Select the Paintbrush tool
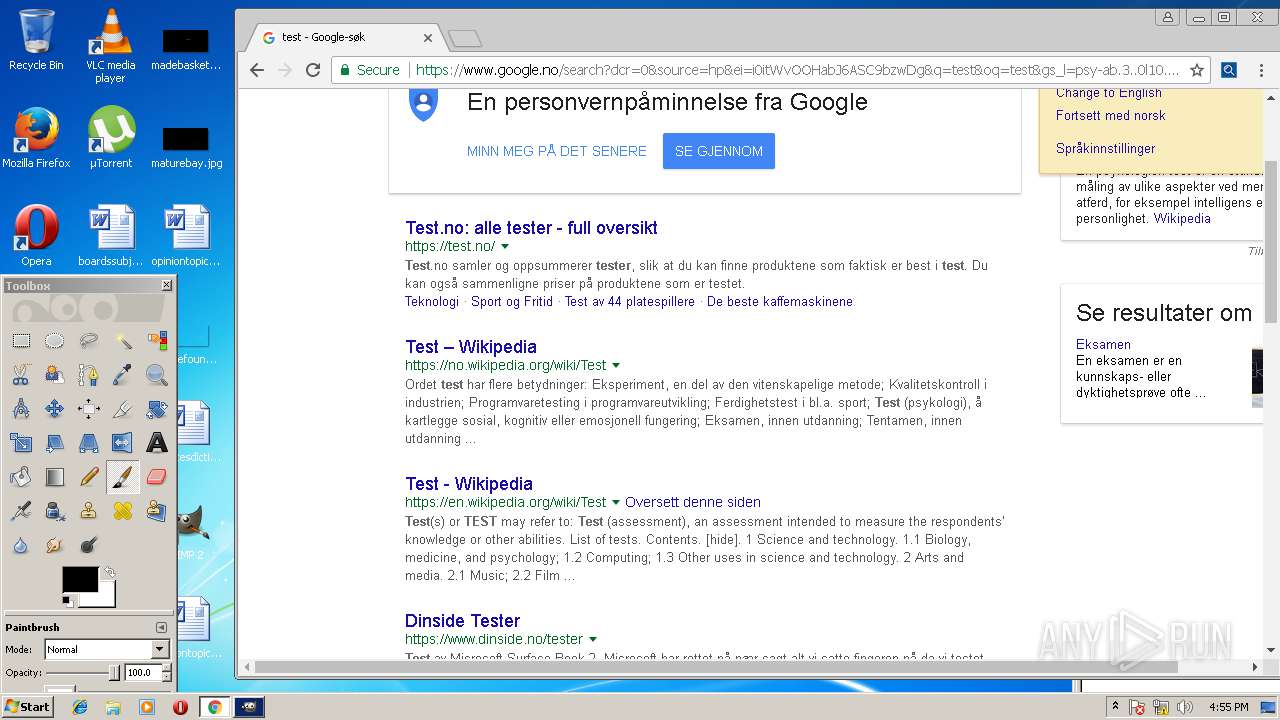This screenshot has height=720, width=1280. click(x=123, y=477)
